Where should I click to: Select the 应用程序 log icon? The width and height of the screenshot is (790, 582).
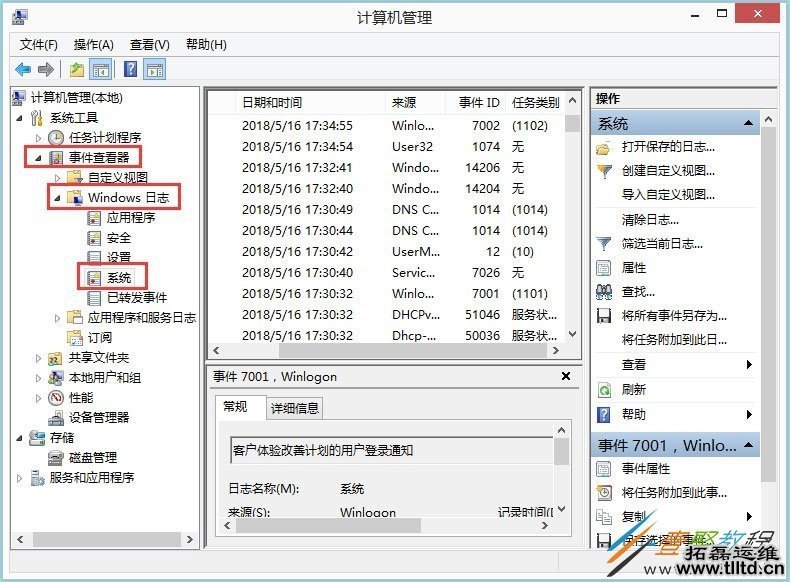pyautogui.click(x=94, y=218)
